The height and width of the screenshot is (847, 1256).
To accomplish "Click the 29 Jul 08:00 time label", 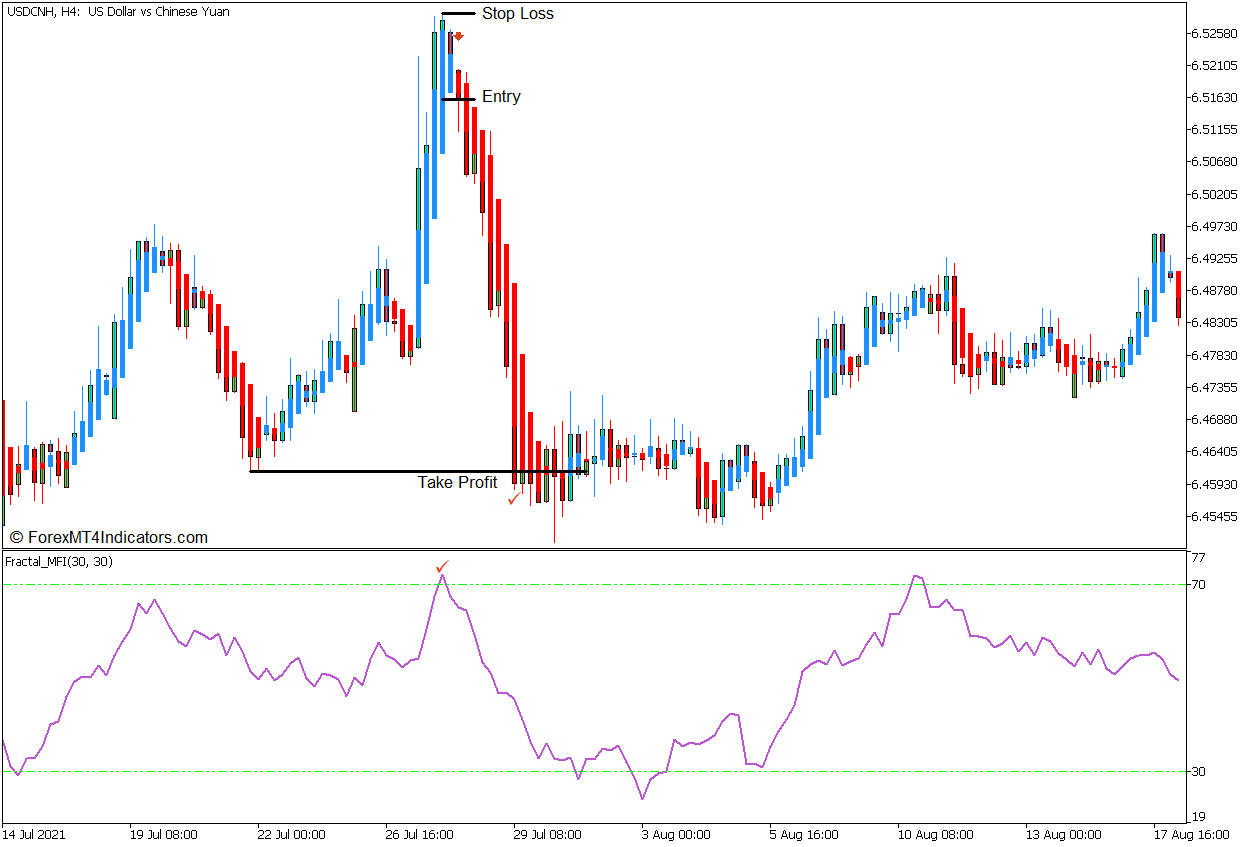I will (547, 834).
